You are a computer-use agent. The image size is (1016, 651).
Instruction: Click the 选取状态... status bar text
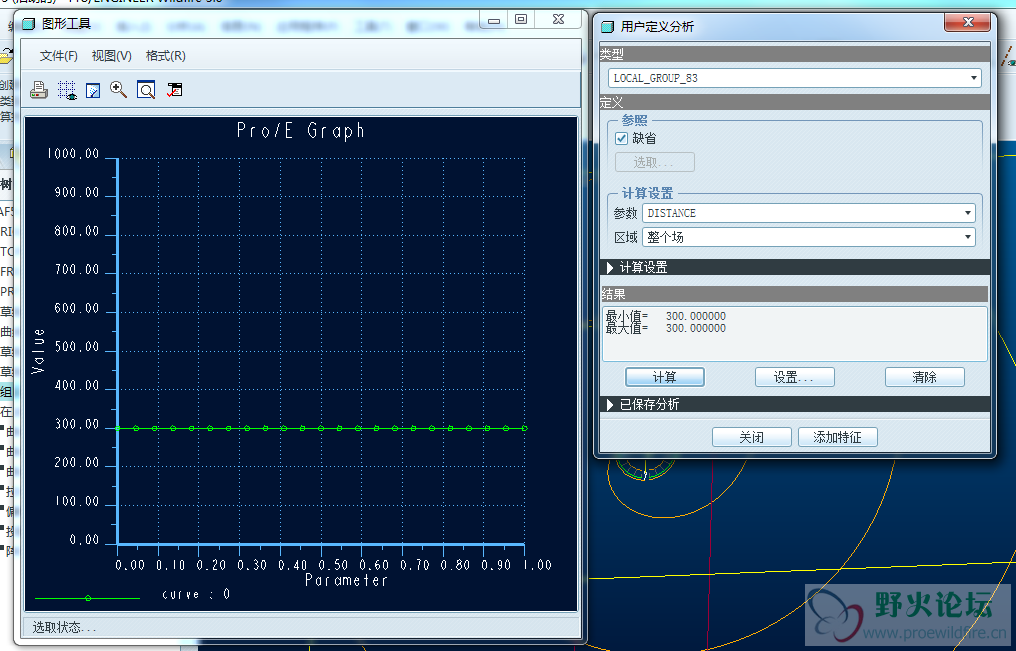pyautogui.click(x=64, y=627)
